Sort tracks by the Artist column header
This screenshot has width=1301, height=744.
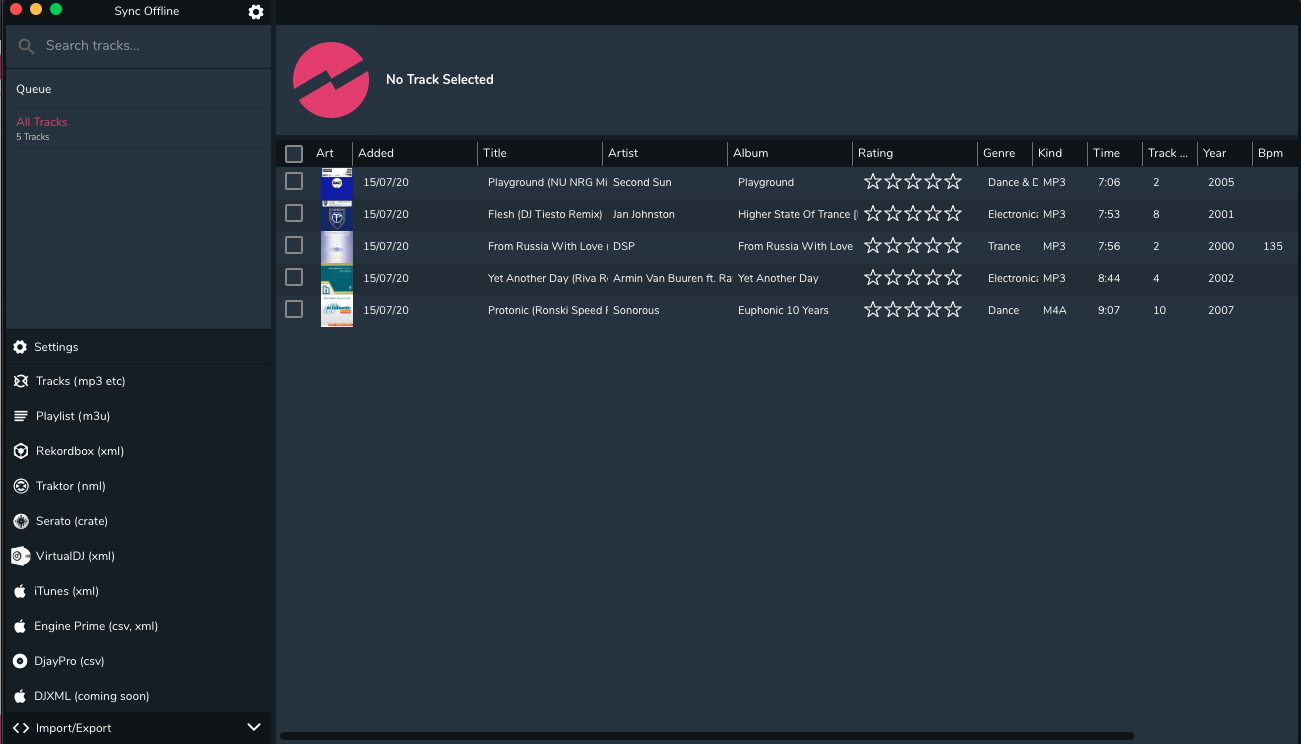pos(623,153)
